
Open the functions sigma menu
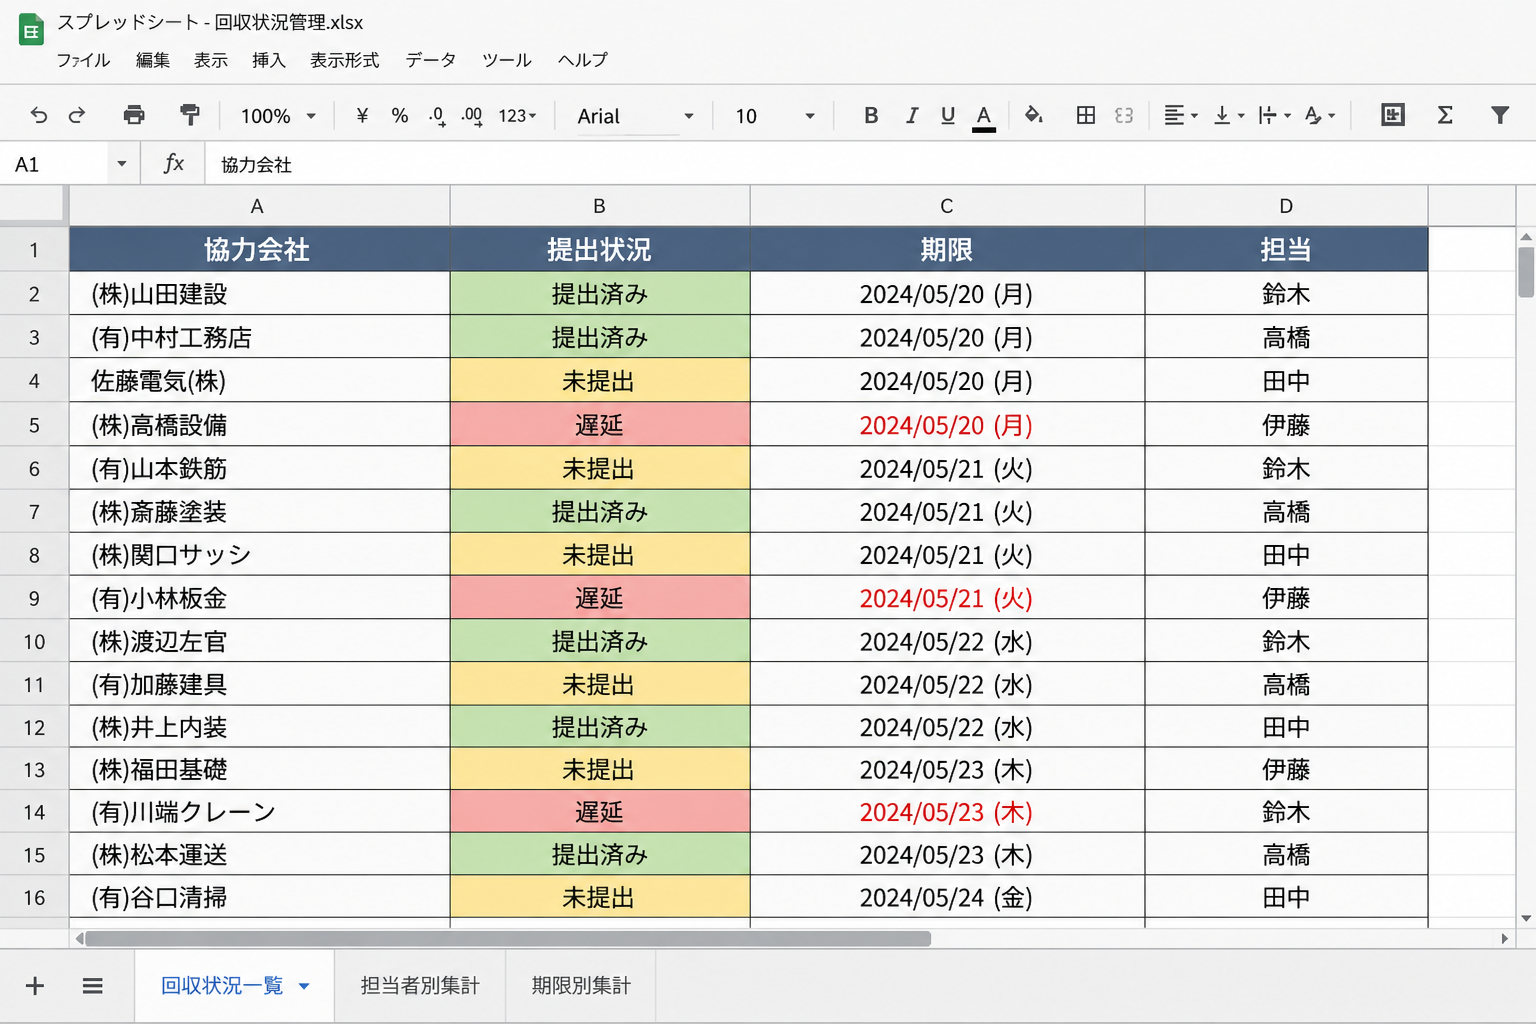point(1445,116)
